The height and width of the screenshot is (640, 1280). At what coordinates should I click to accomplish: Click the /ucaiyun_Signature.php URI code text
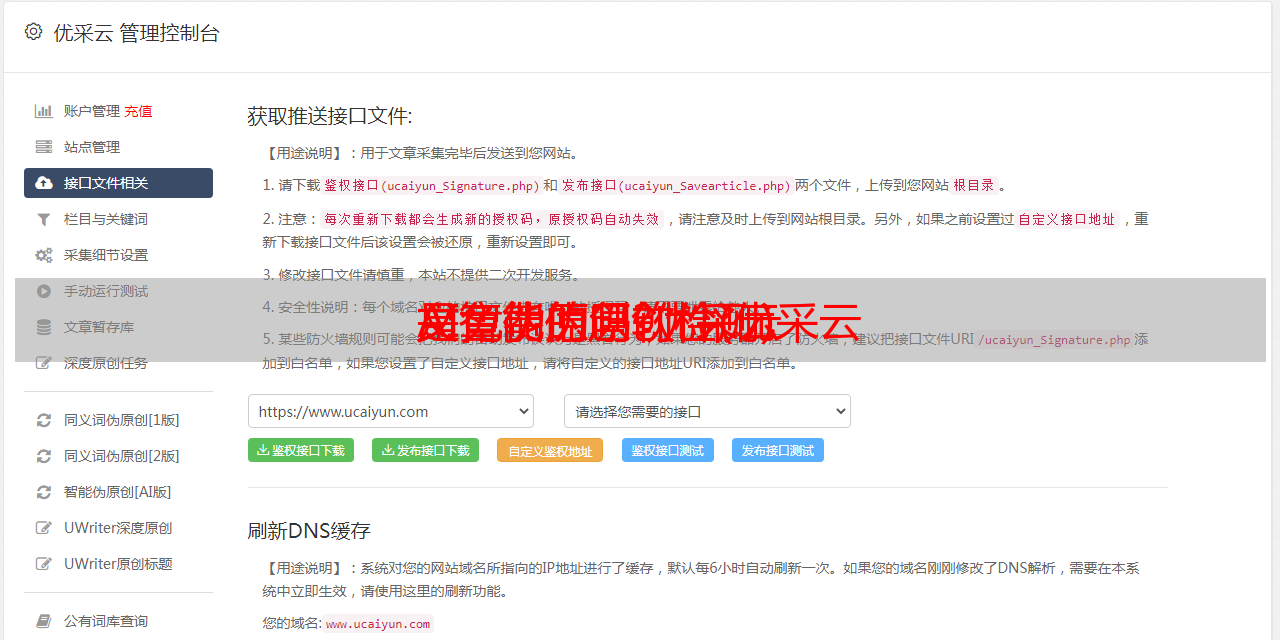pos(1055,340)
